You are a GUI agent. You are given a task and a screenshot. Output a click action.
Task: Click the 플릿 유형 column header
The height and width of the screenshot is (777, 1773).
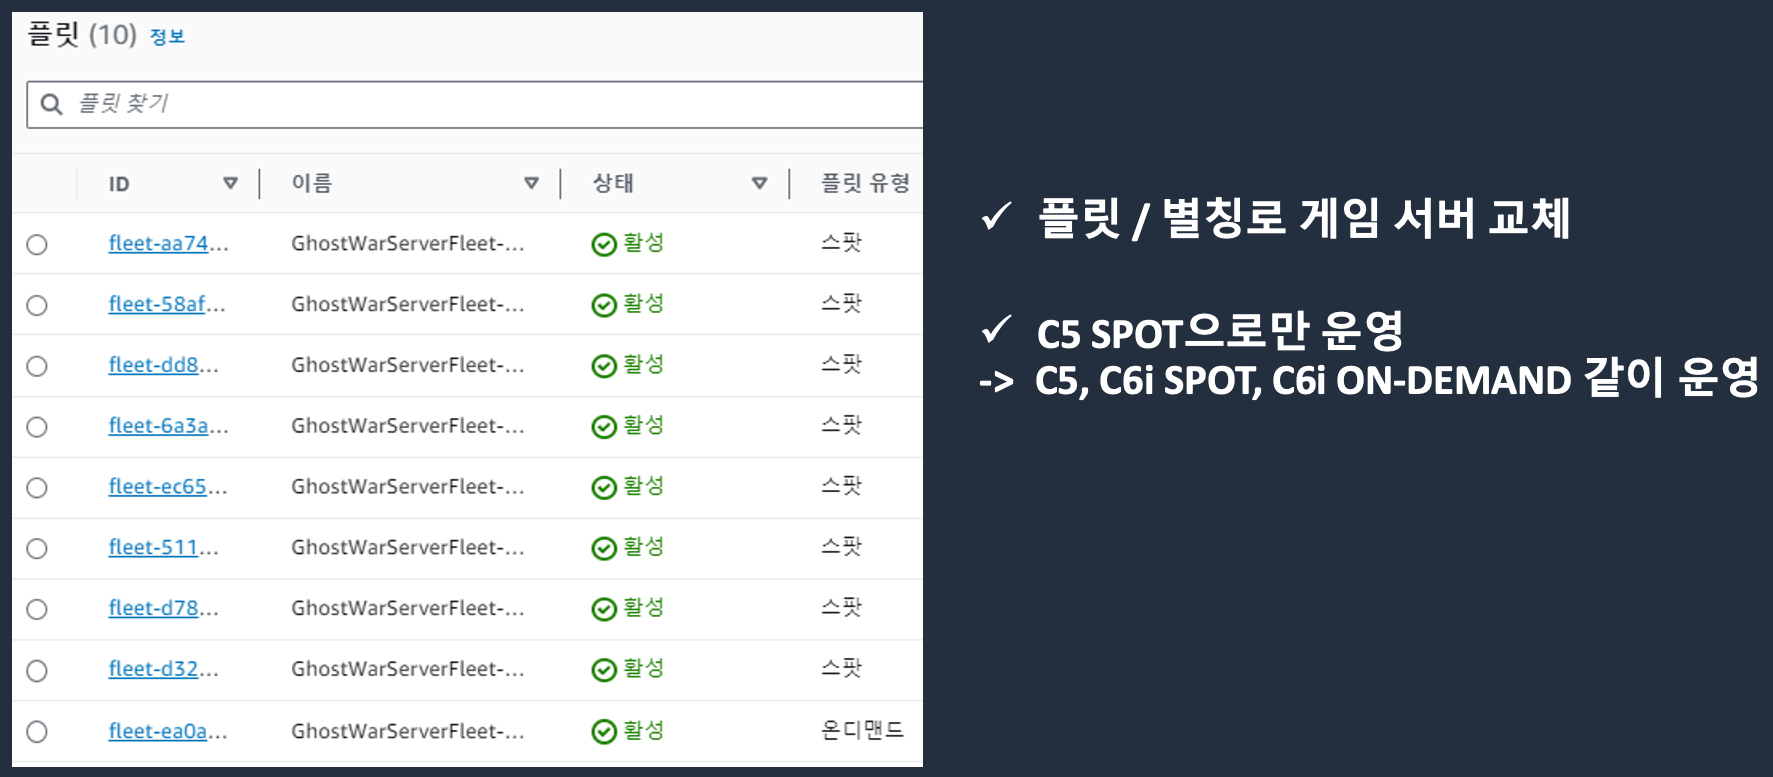865,183
